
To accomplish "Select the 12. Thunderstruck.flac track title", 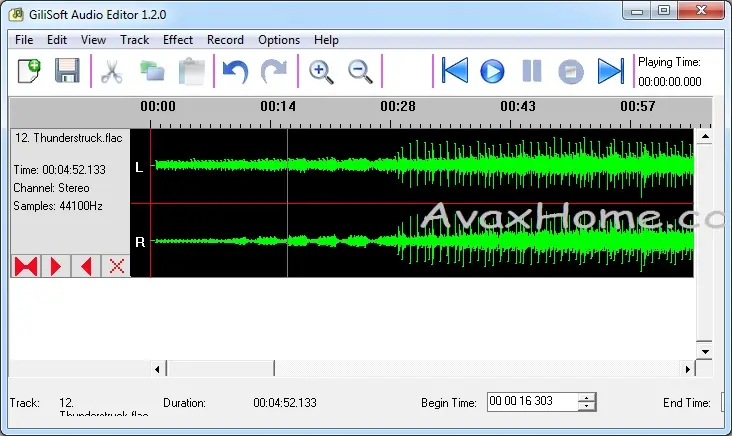I will coord(69,138).
